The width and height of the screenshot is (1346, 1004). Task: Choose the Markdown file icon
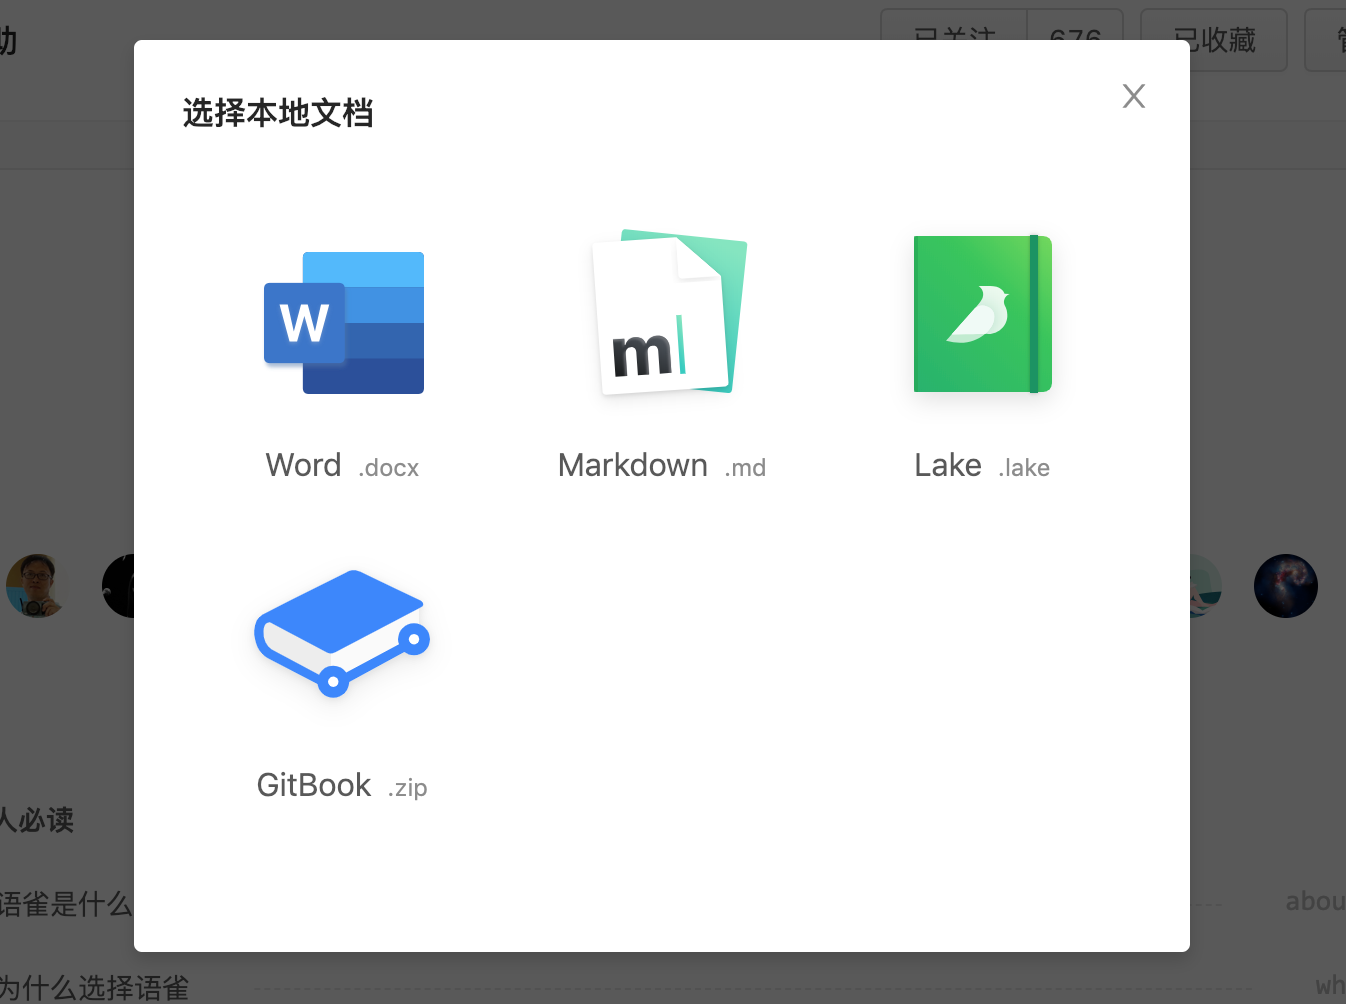point(669,313)
